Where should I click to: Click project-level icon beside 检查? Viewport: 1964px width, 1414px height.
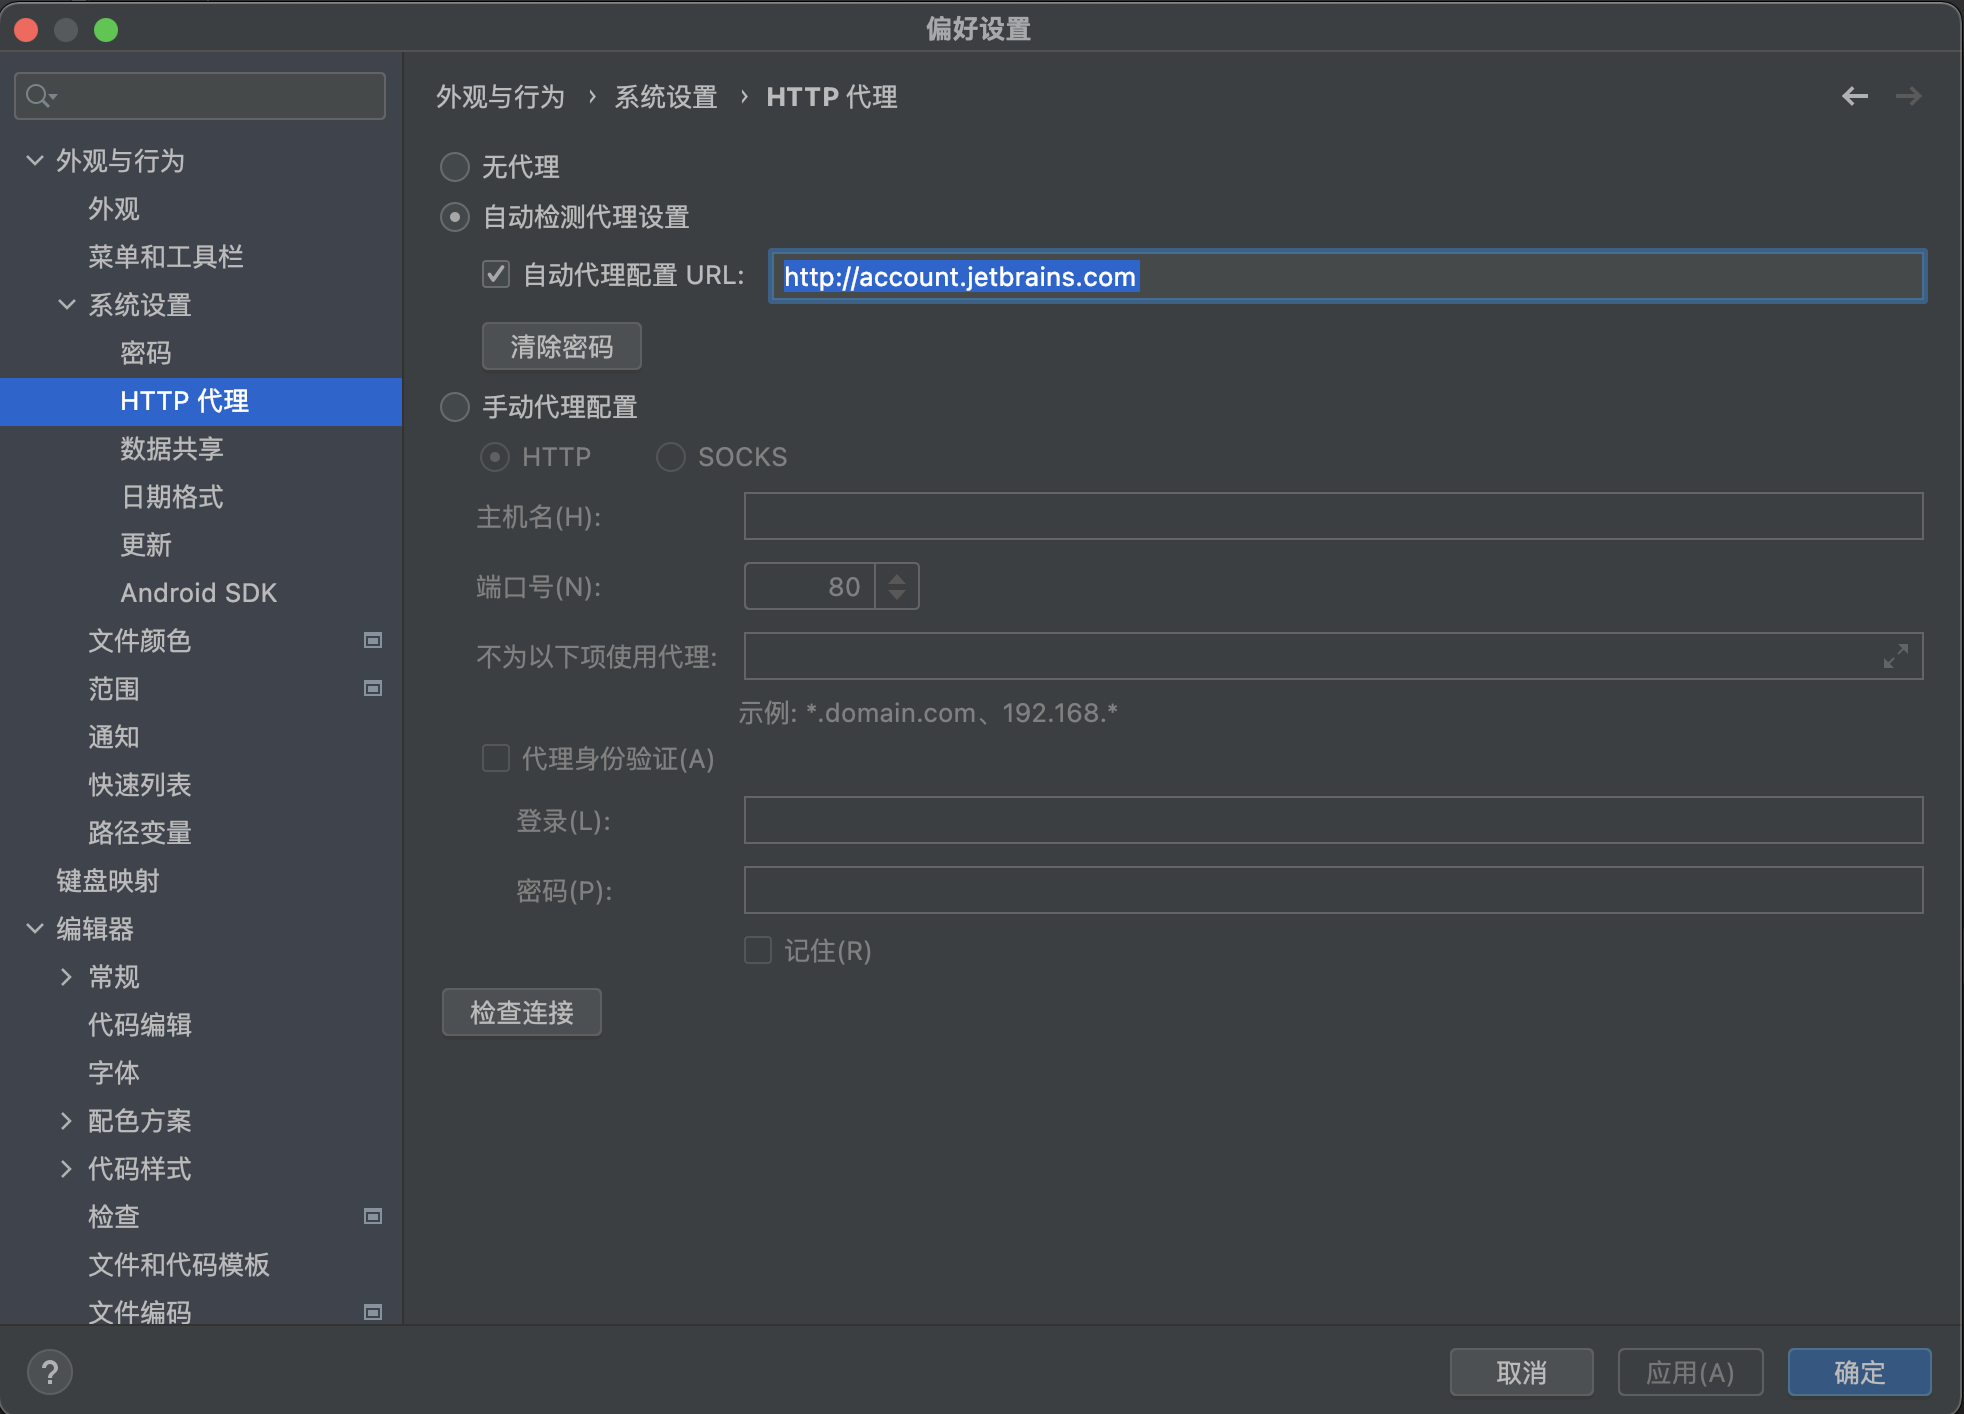pyautogui.click(x=373, y=1216)
